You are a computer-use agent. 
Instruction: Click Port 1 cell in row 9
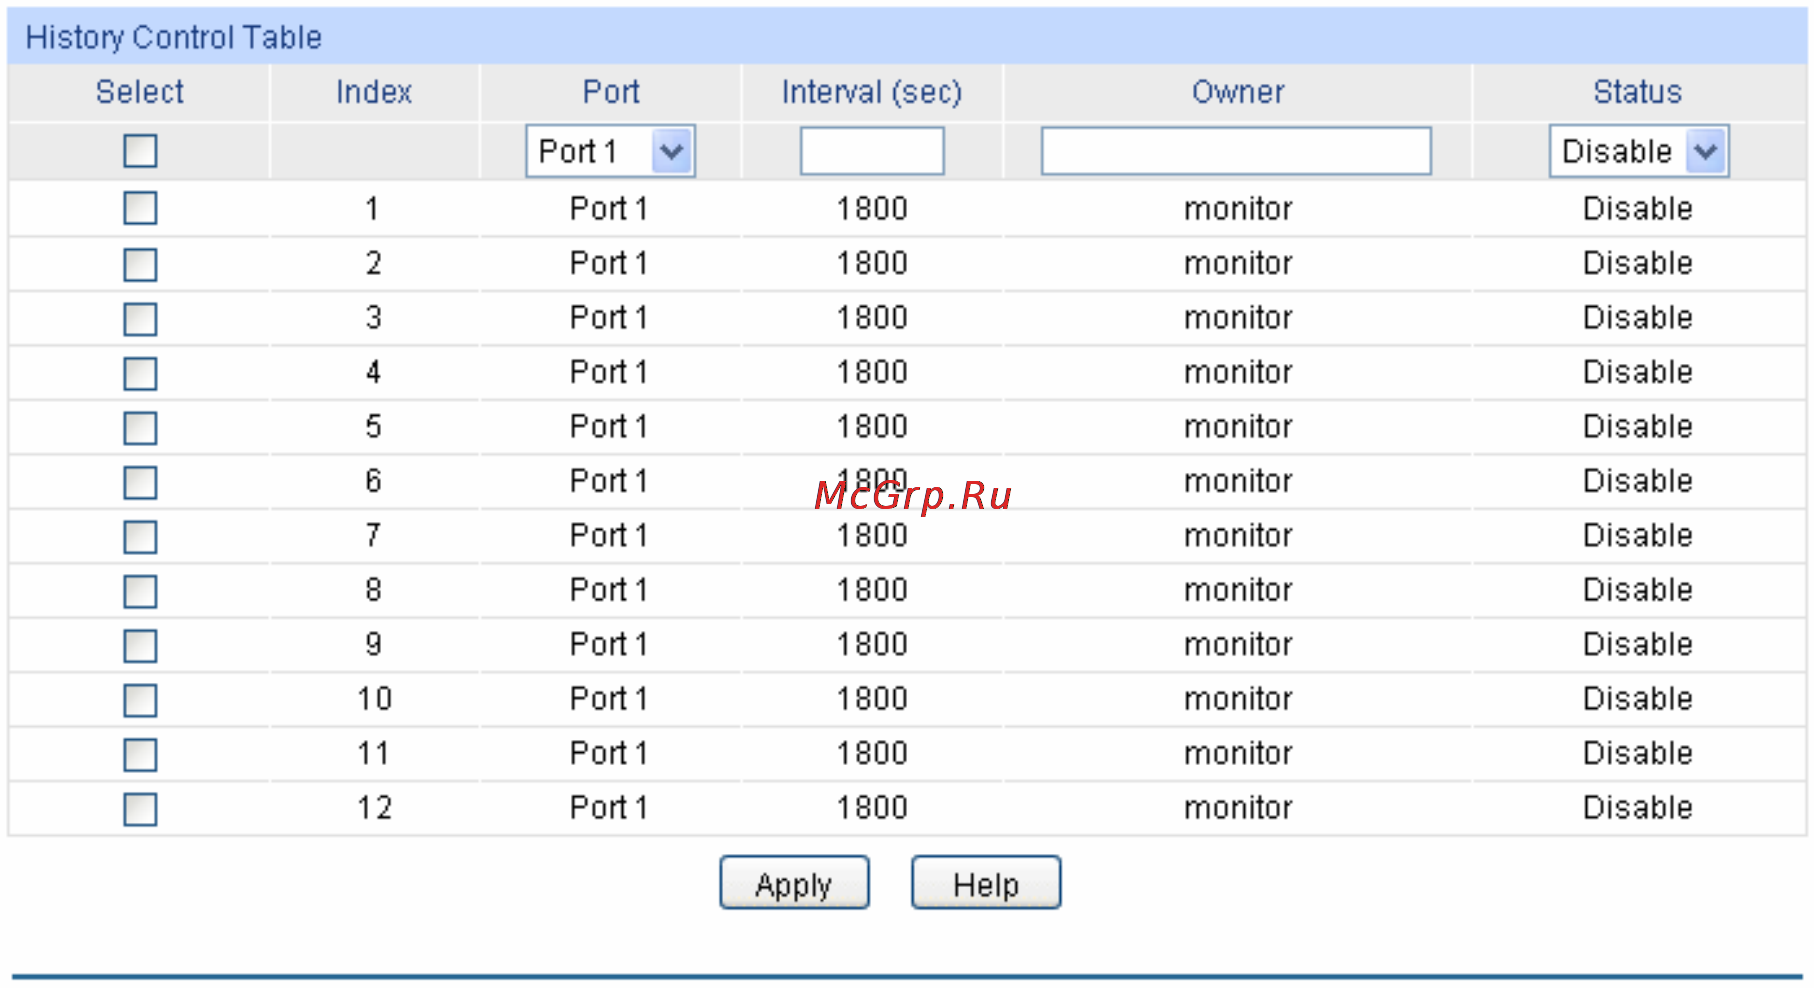[x=609, y=644]
